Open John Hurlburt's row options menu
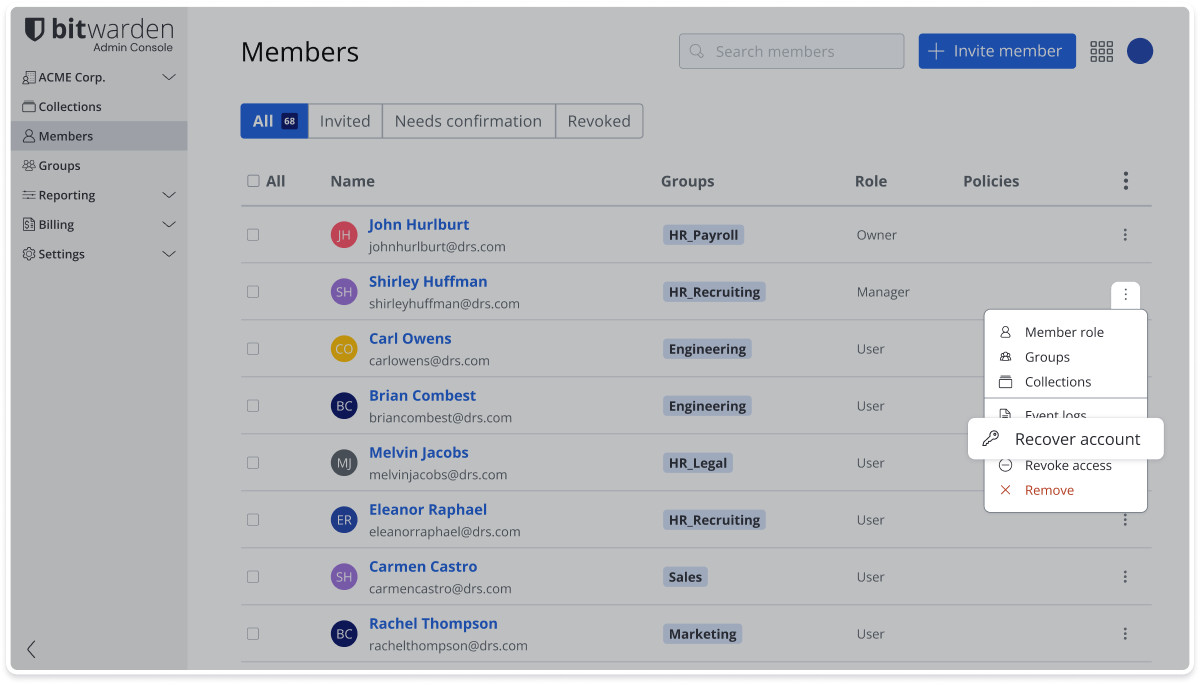 pyautogui.click(x=1125, y=235)
